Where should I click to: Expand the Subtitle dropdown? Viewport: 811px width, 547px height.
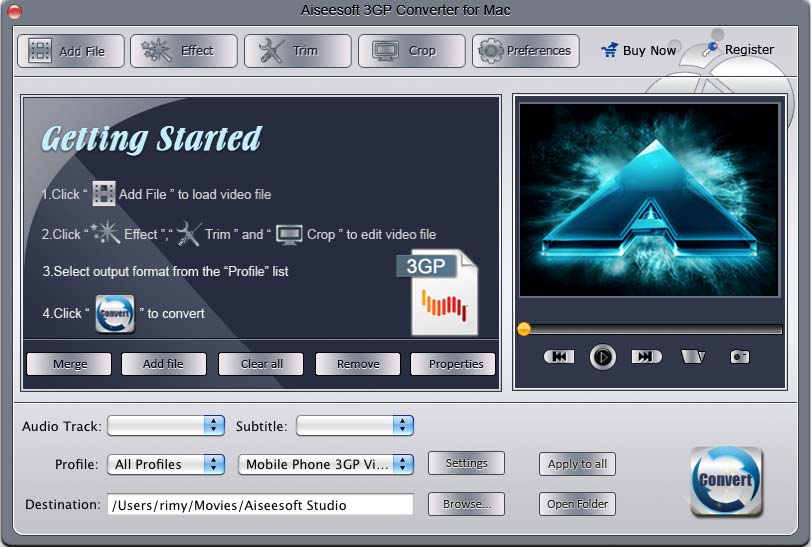tap(355, 426)
